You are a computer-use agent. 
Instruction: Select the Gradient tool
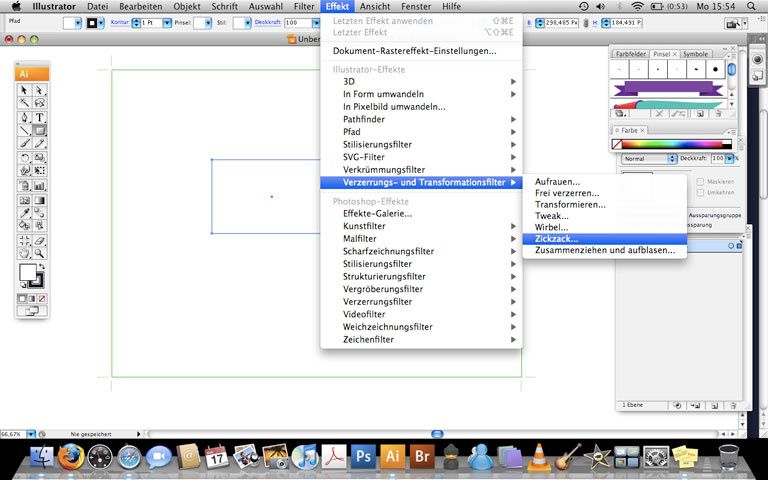coord(39,200)
